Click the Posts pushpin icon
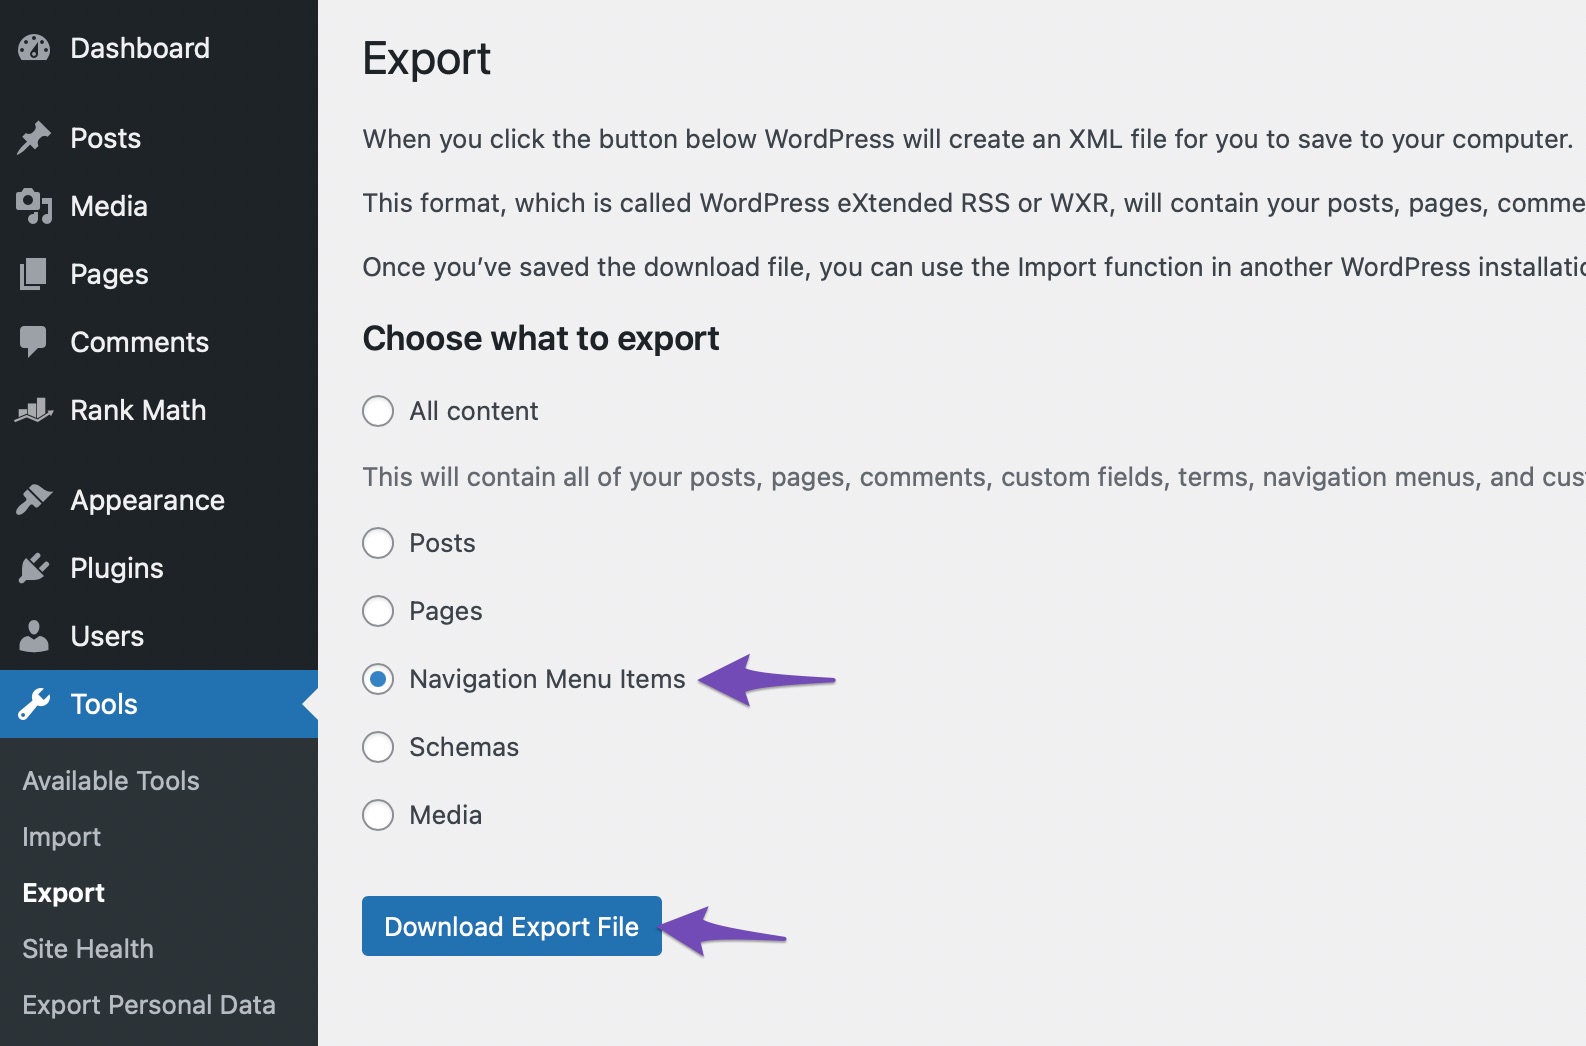The width and height of the screenshot is (1586, 1046). click(x=34, y=138)
